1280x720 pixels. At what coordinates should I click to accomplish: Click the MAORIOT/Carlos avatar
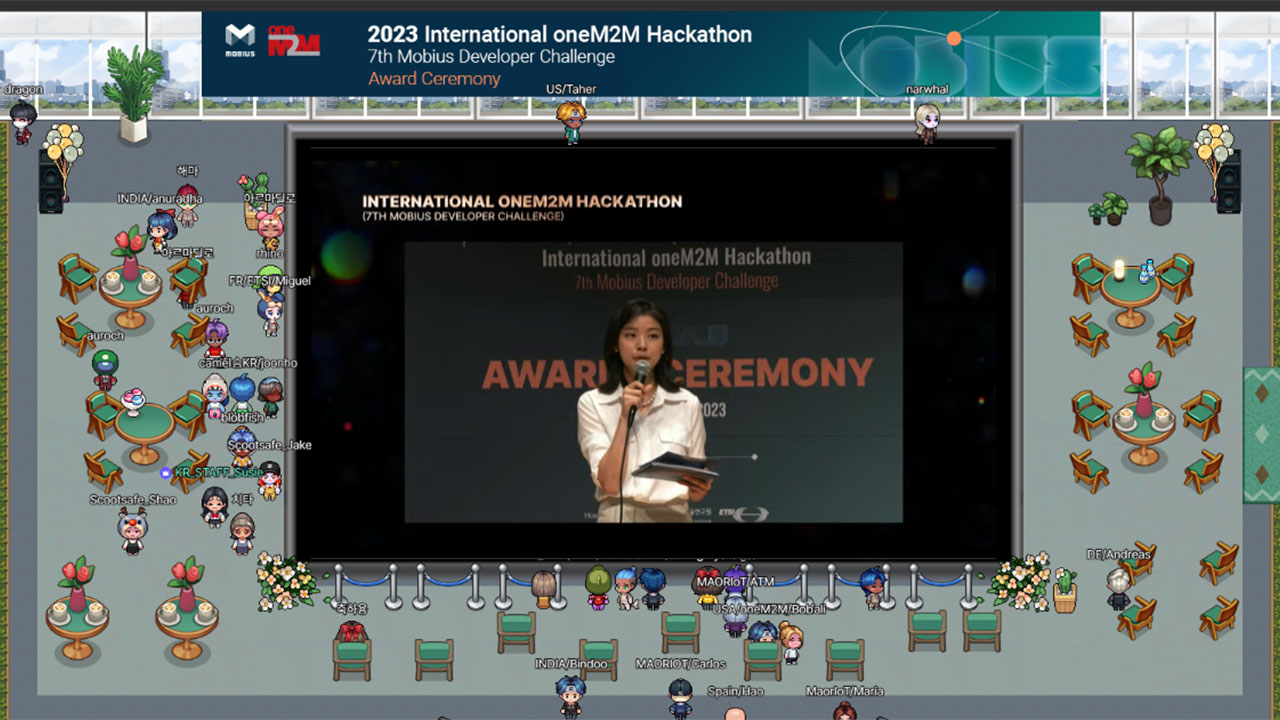(x=681, y=696)
